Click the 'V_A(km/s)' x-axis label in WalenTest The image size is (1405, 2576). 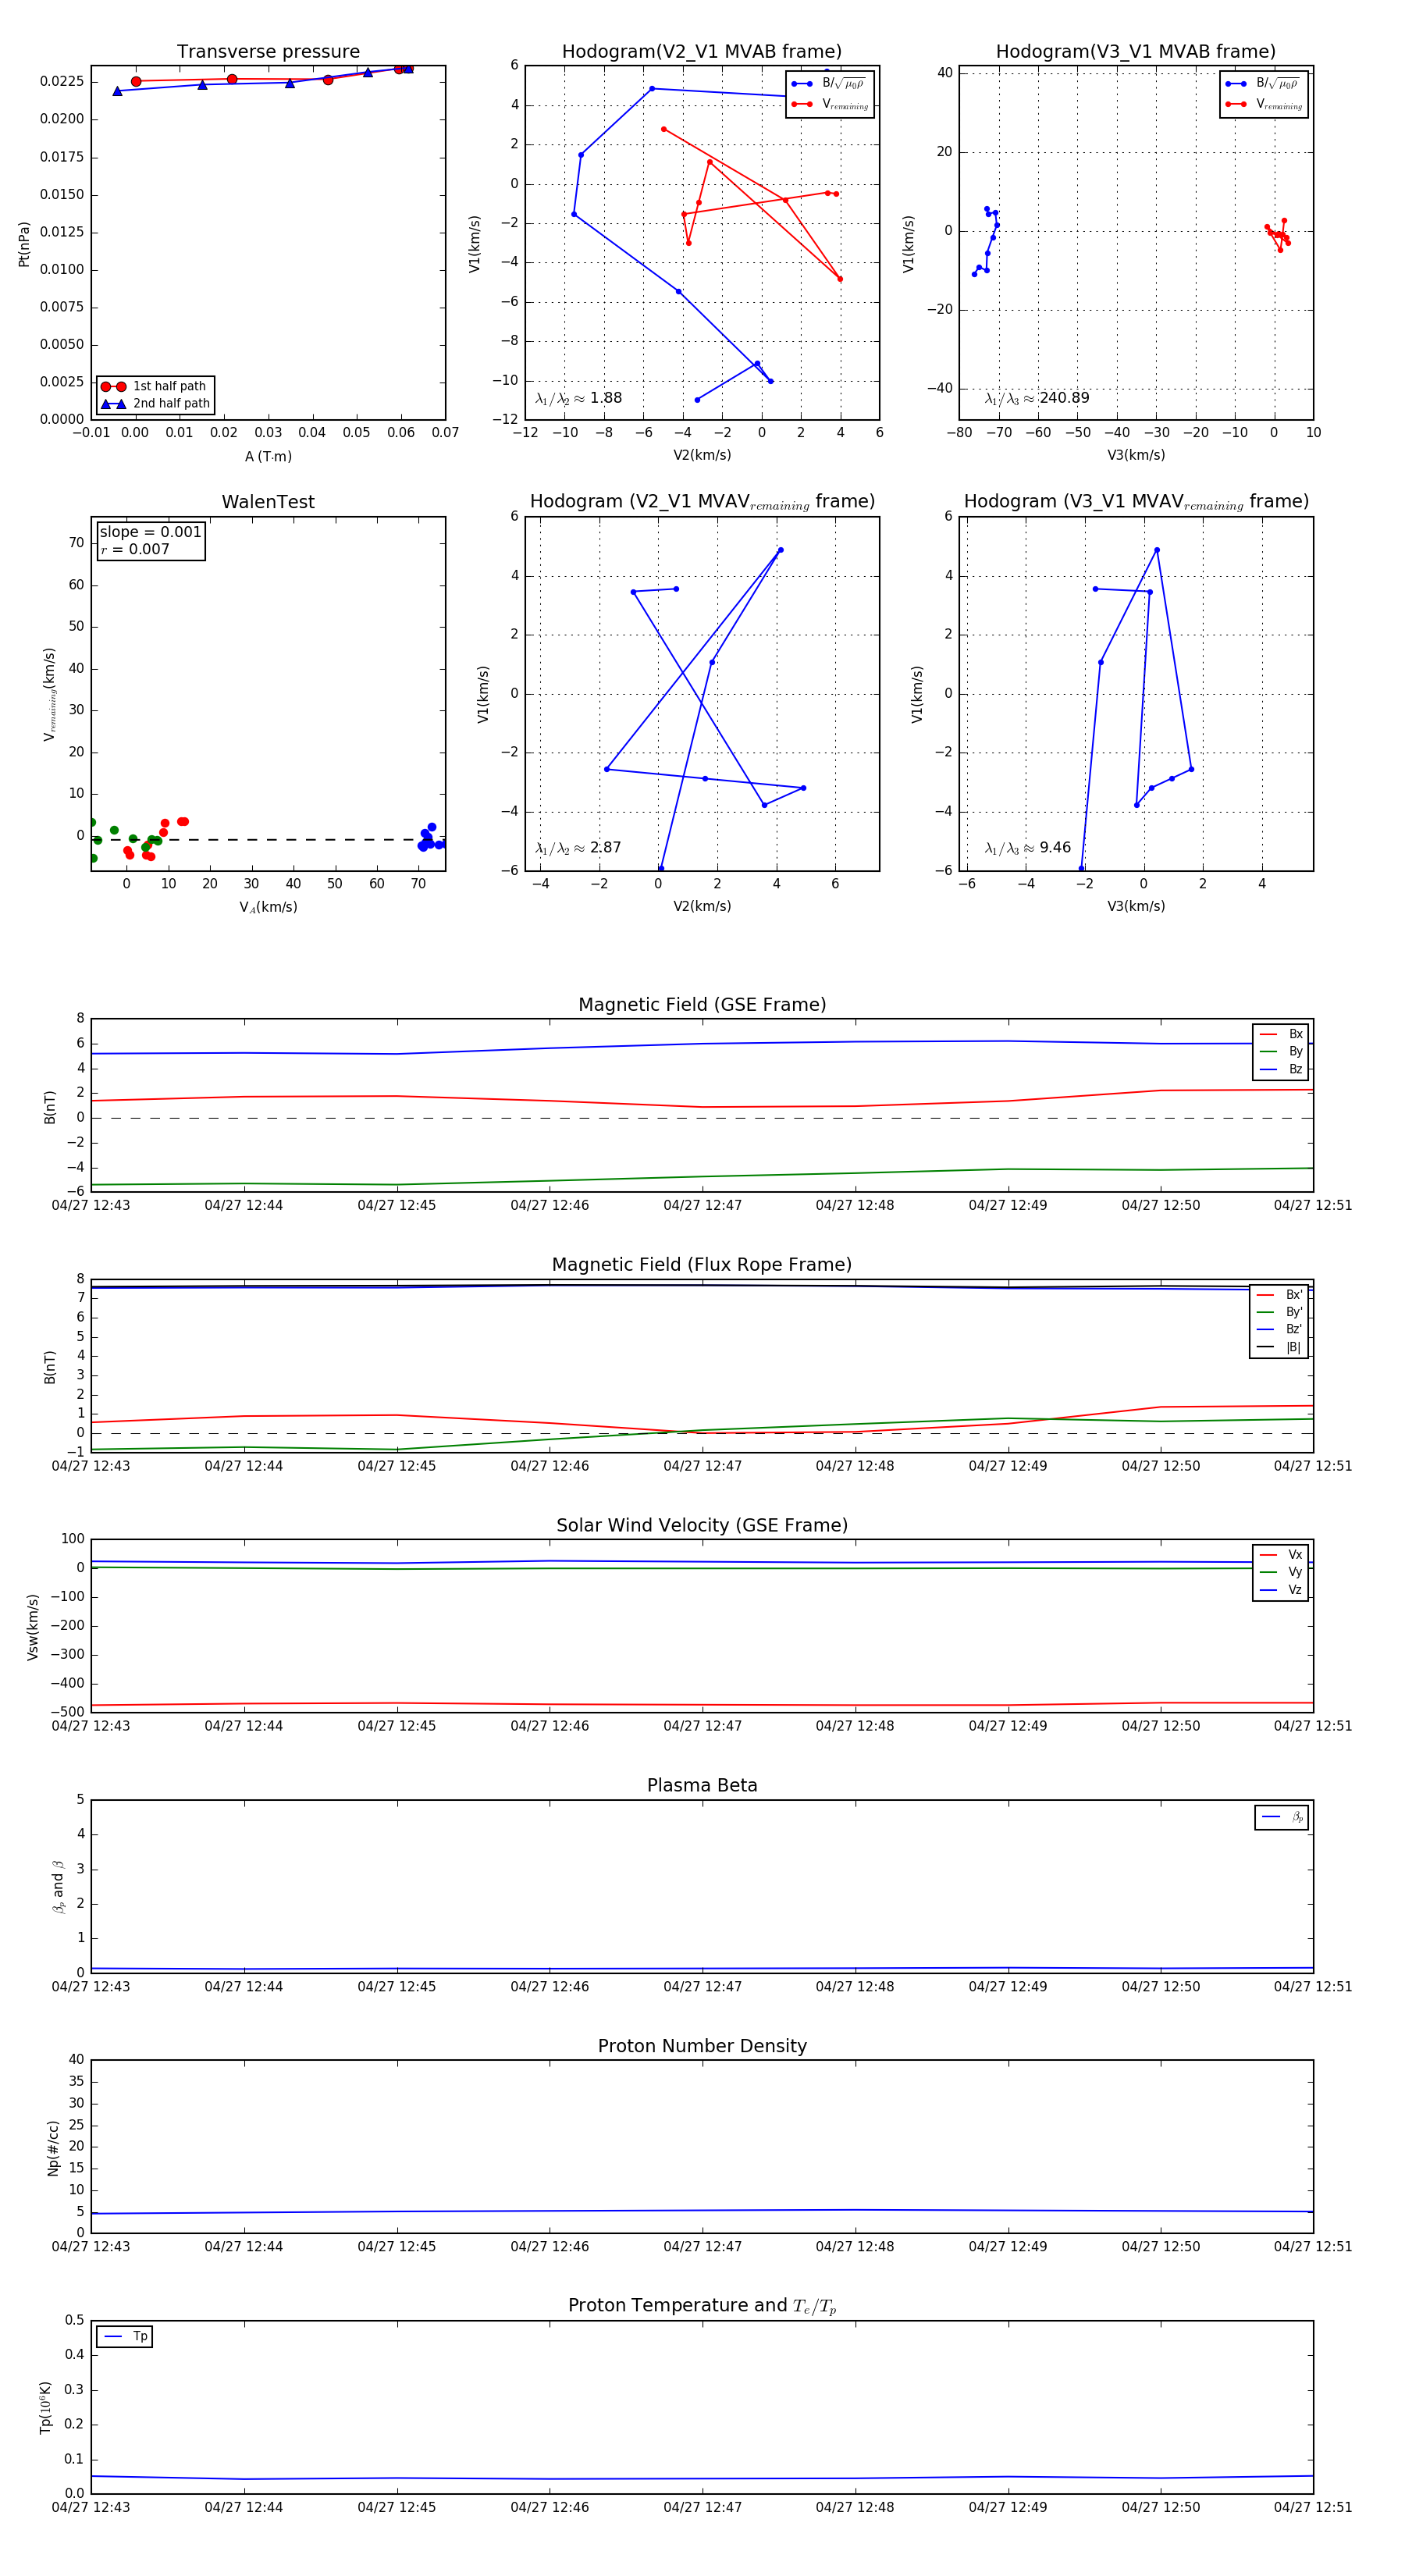pos(268,907)
